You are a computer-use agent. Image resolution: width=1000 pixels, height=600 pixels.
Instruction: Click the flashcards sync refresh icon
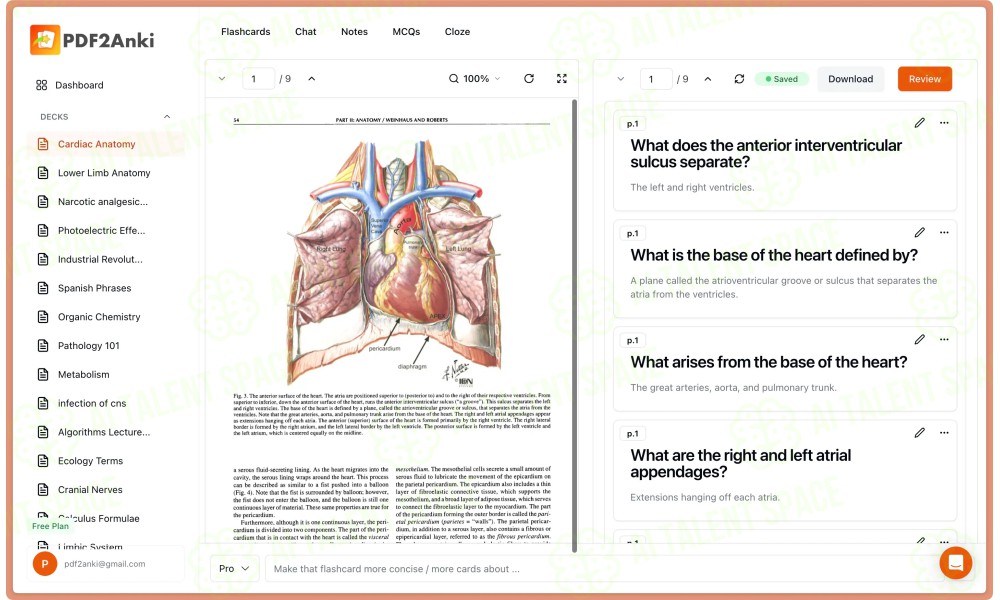pyautogui.click(x=739, y=79)
